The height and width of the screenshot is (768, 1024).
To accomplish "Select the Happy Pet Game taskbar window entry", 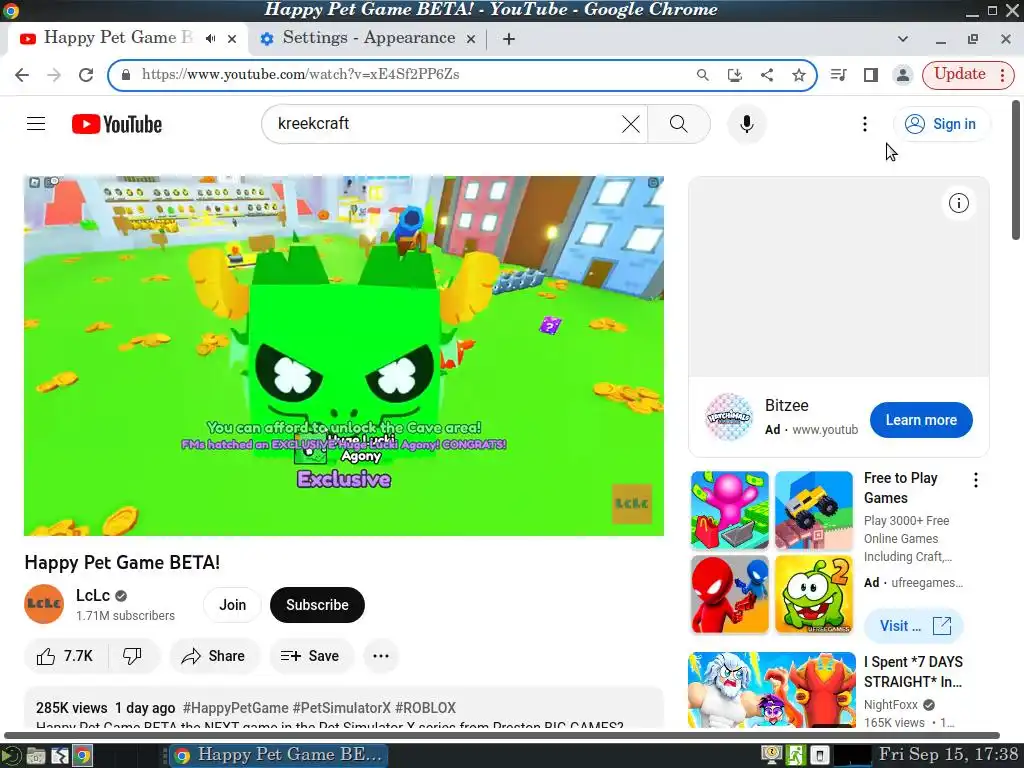I will [x=279, y=756].
